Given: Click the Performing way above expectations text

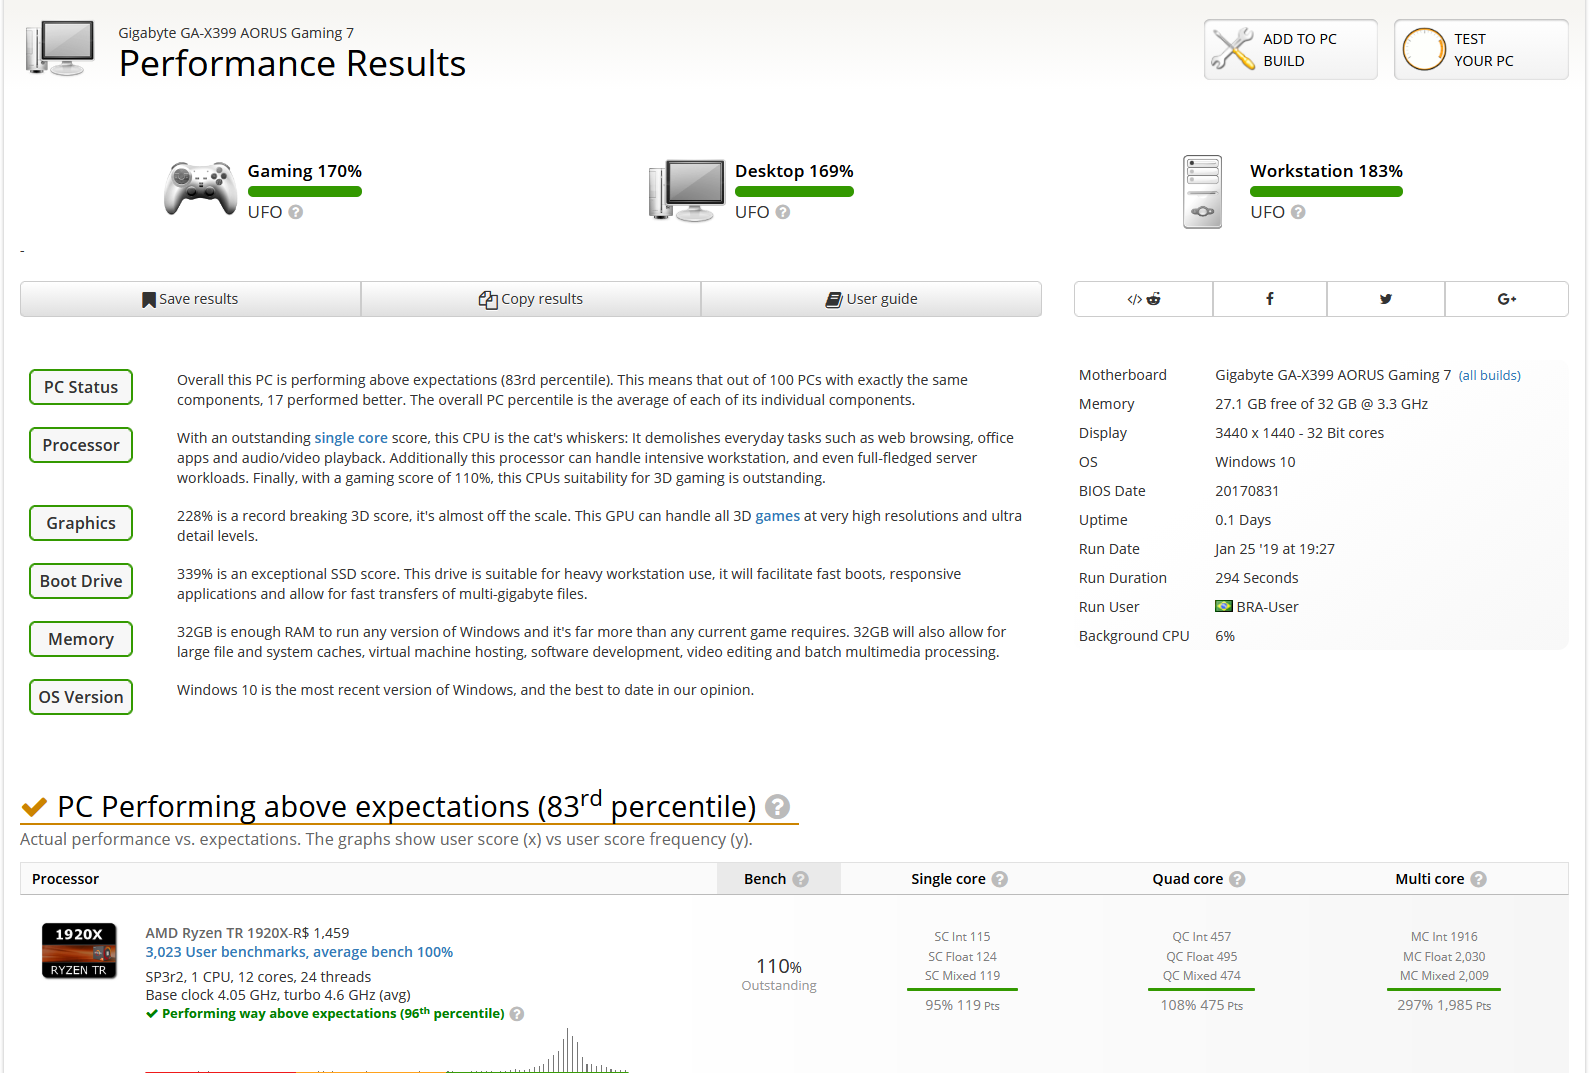Looking at the screenshot, I should [333, 1013].
